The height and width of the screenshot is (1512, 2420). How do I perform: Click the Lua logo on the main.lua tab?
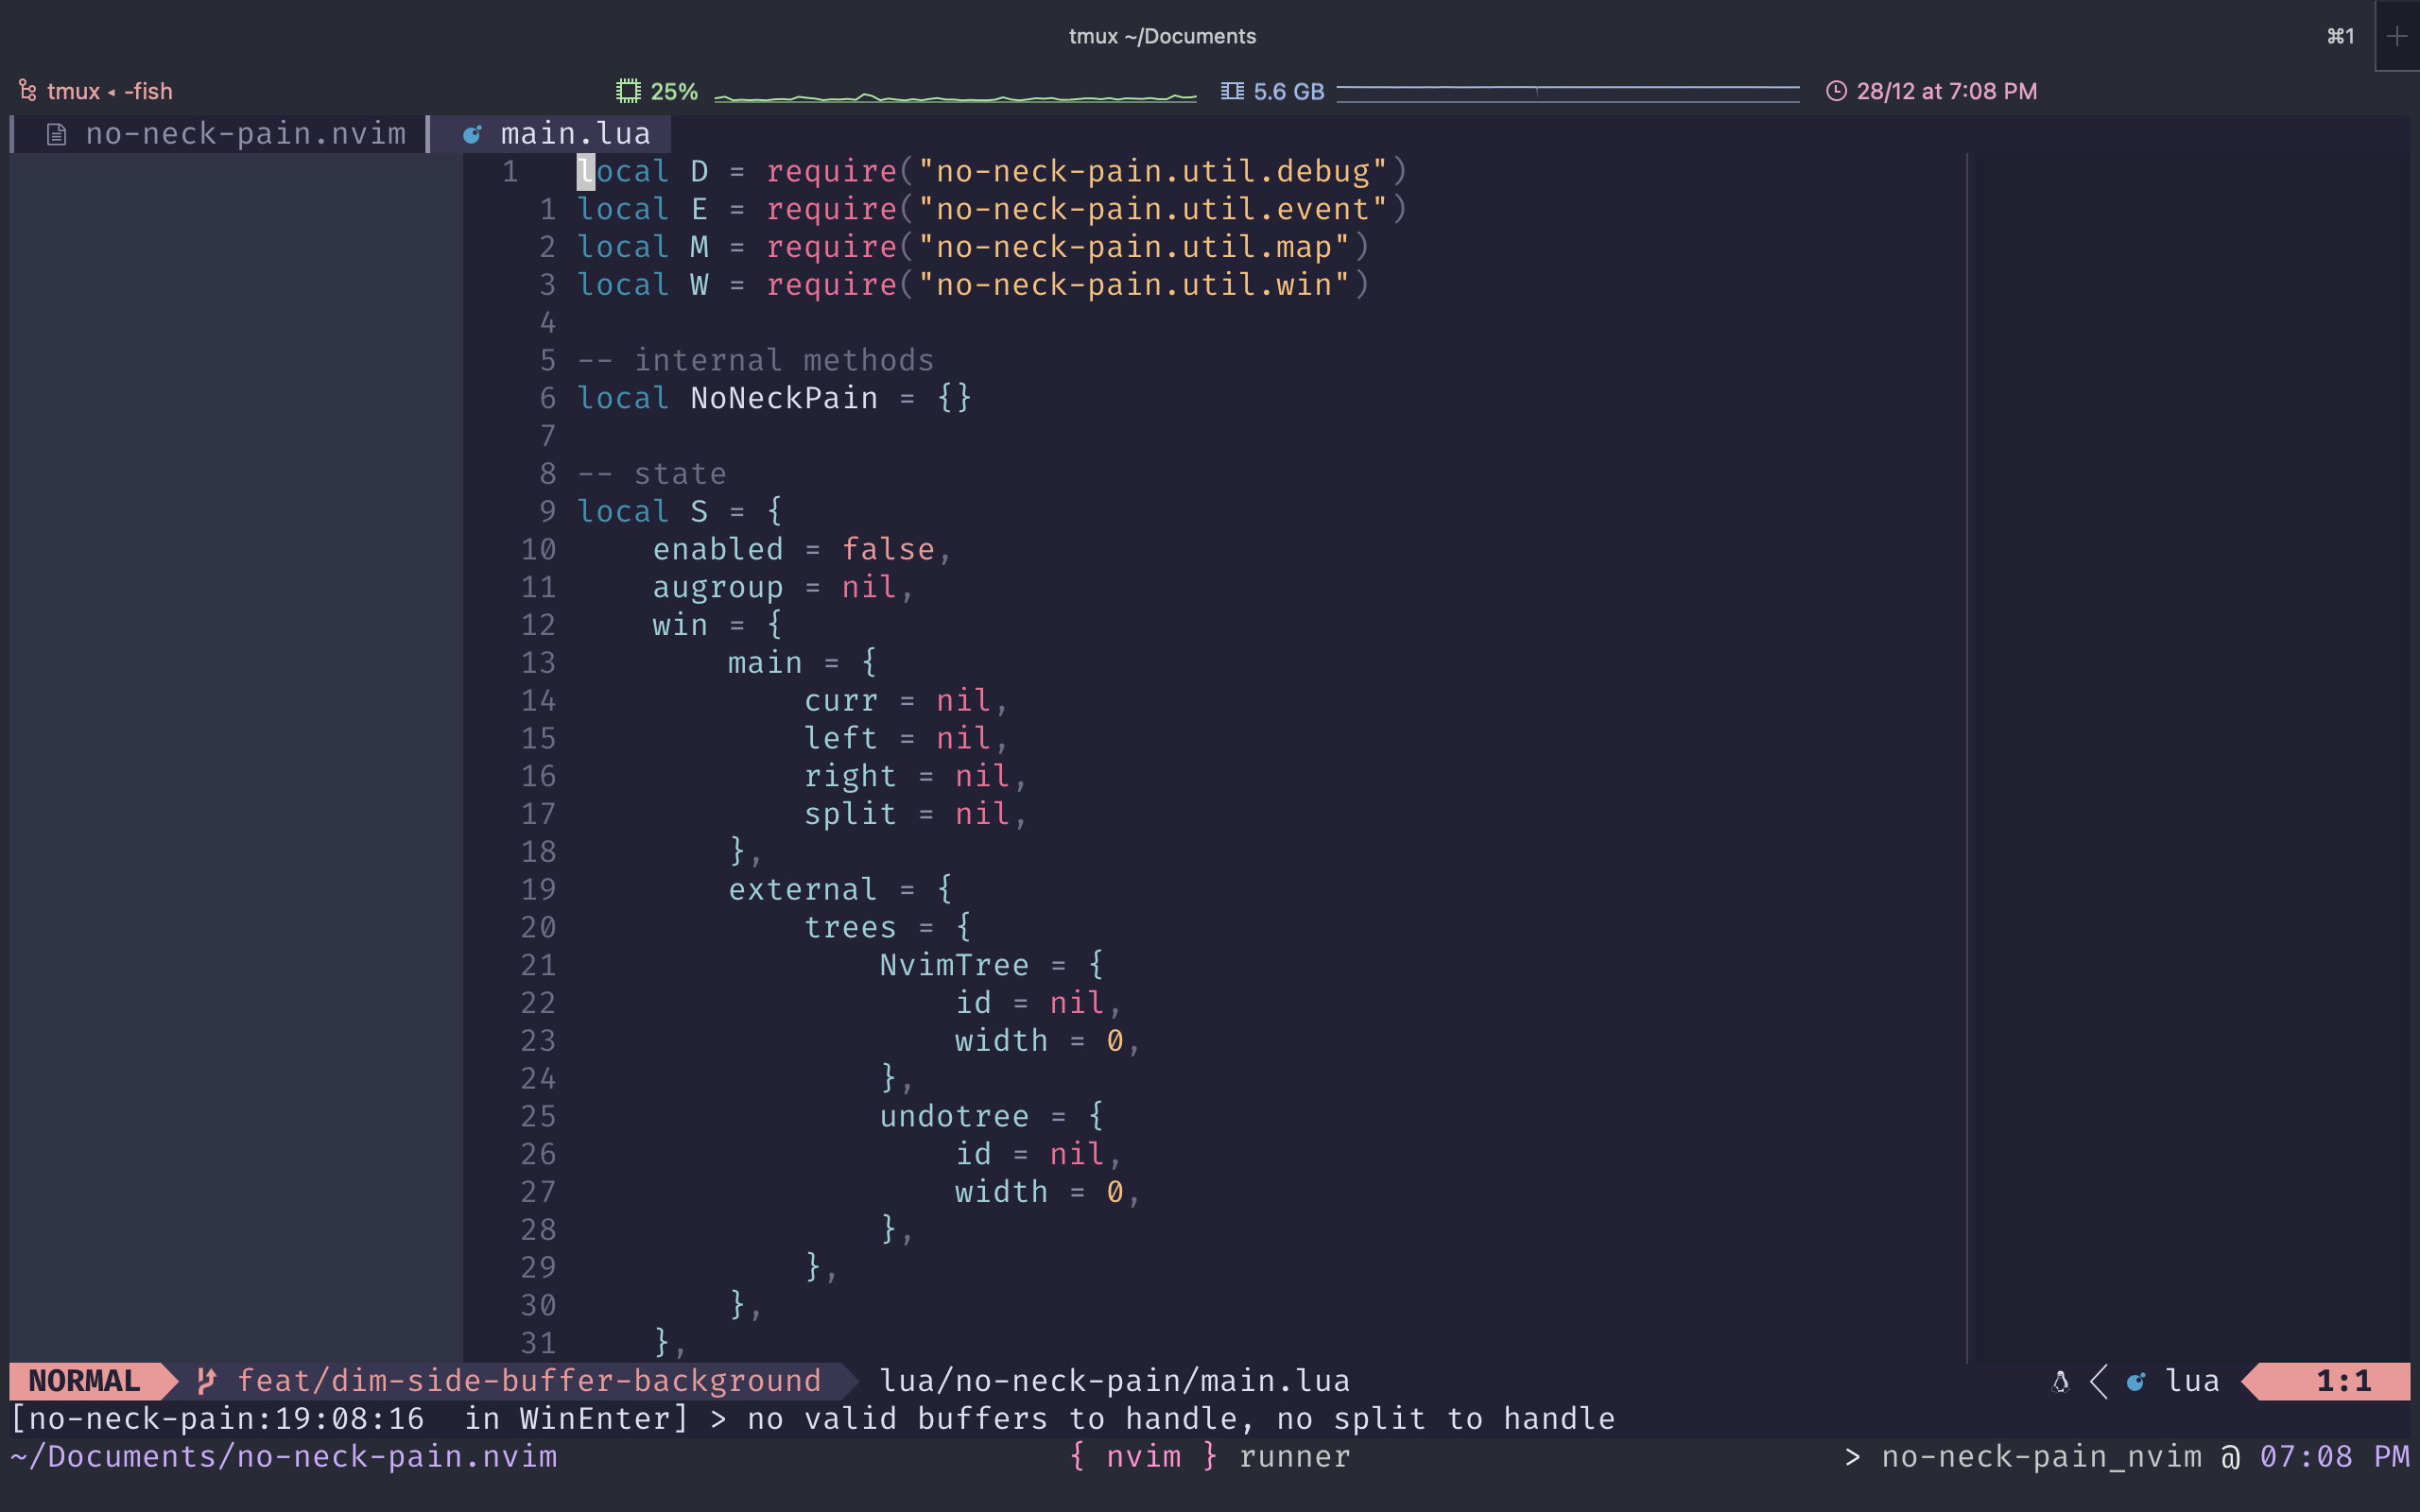(474, 133)
